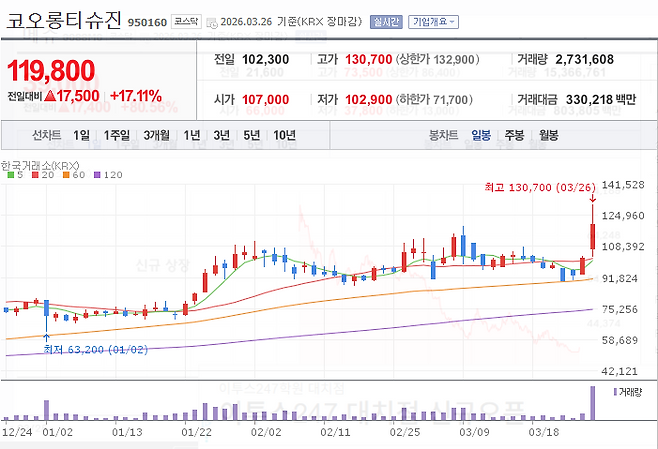This screenshot has width=658, height=449.
Task: Click the change rate +17.11%
Action: pyautogui.click(x=136, y=96)
